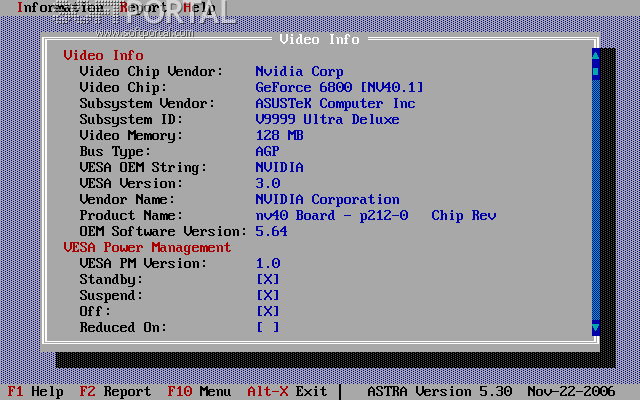Click the Bus Type label
The image size is (640, 400).
[115, 151]
